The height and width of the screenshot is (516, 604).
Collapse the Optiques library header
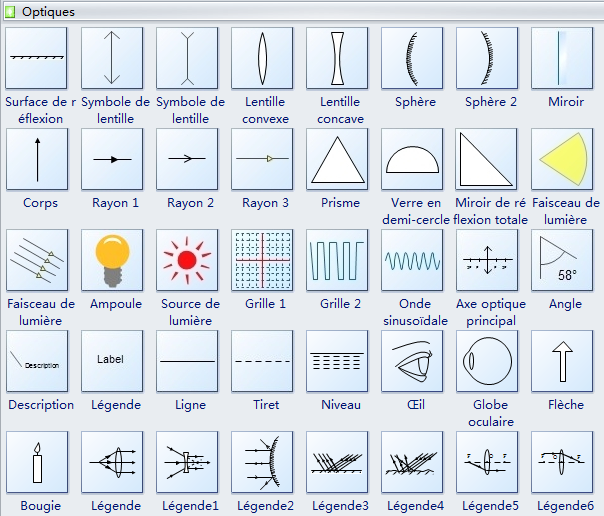304,12
